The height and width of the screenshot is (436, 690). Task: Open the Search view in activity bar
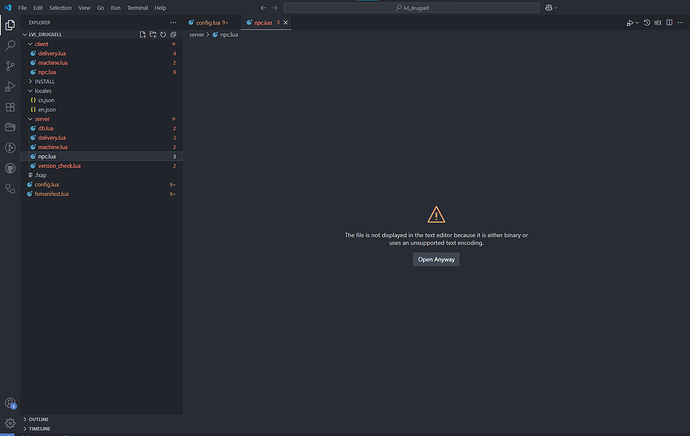pyautogui.click(x=10, y=45)
